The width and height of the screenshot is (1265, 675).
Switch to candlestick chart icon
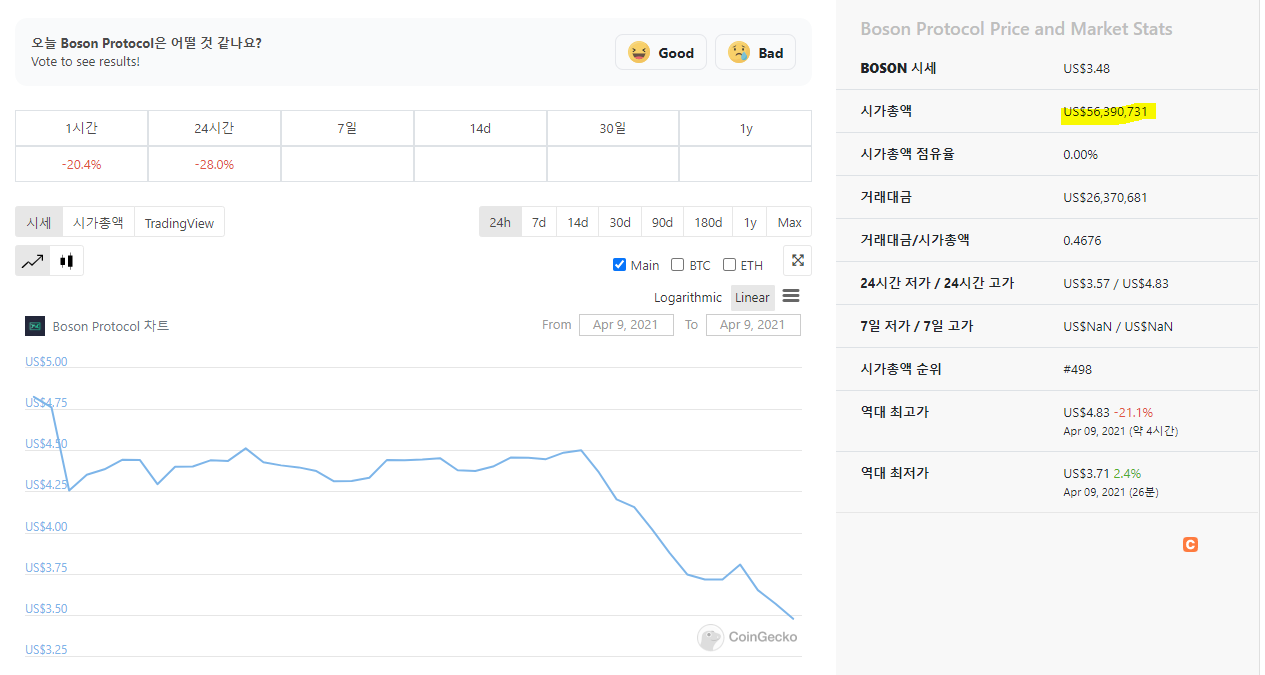tap(67, 261)
